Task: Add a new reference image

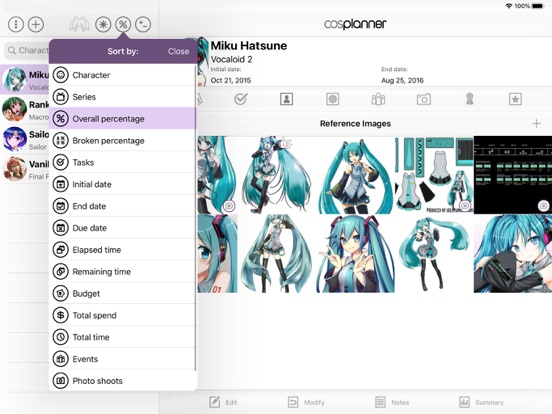Action: 537,124
